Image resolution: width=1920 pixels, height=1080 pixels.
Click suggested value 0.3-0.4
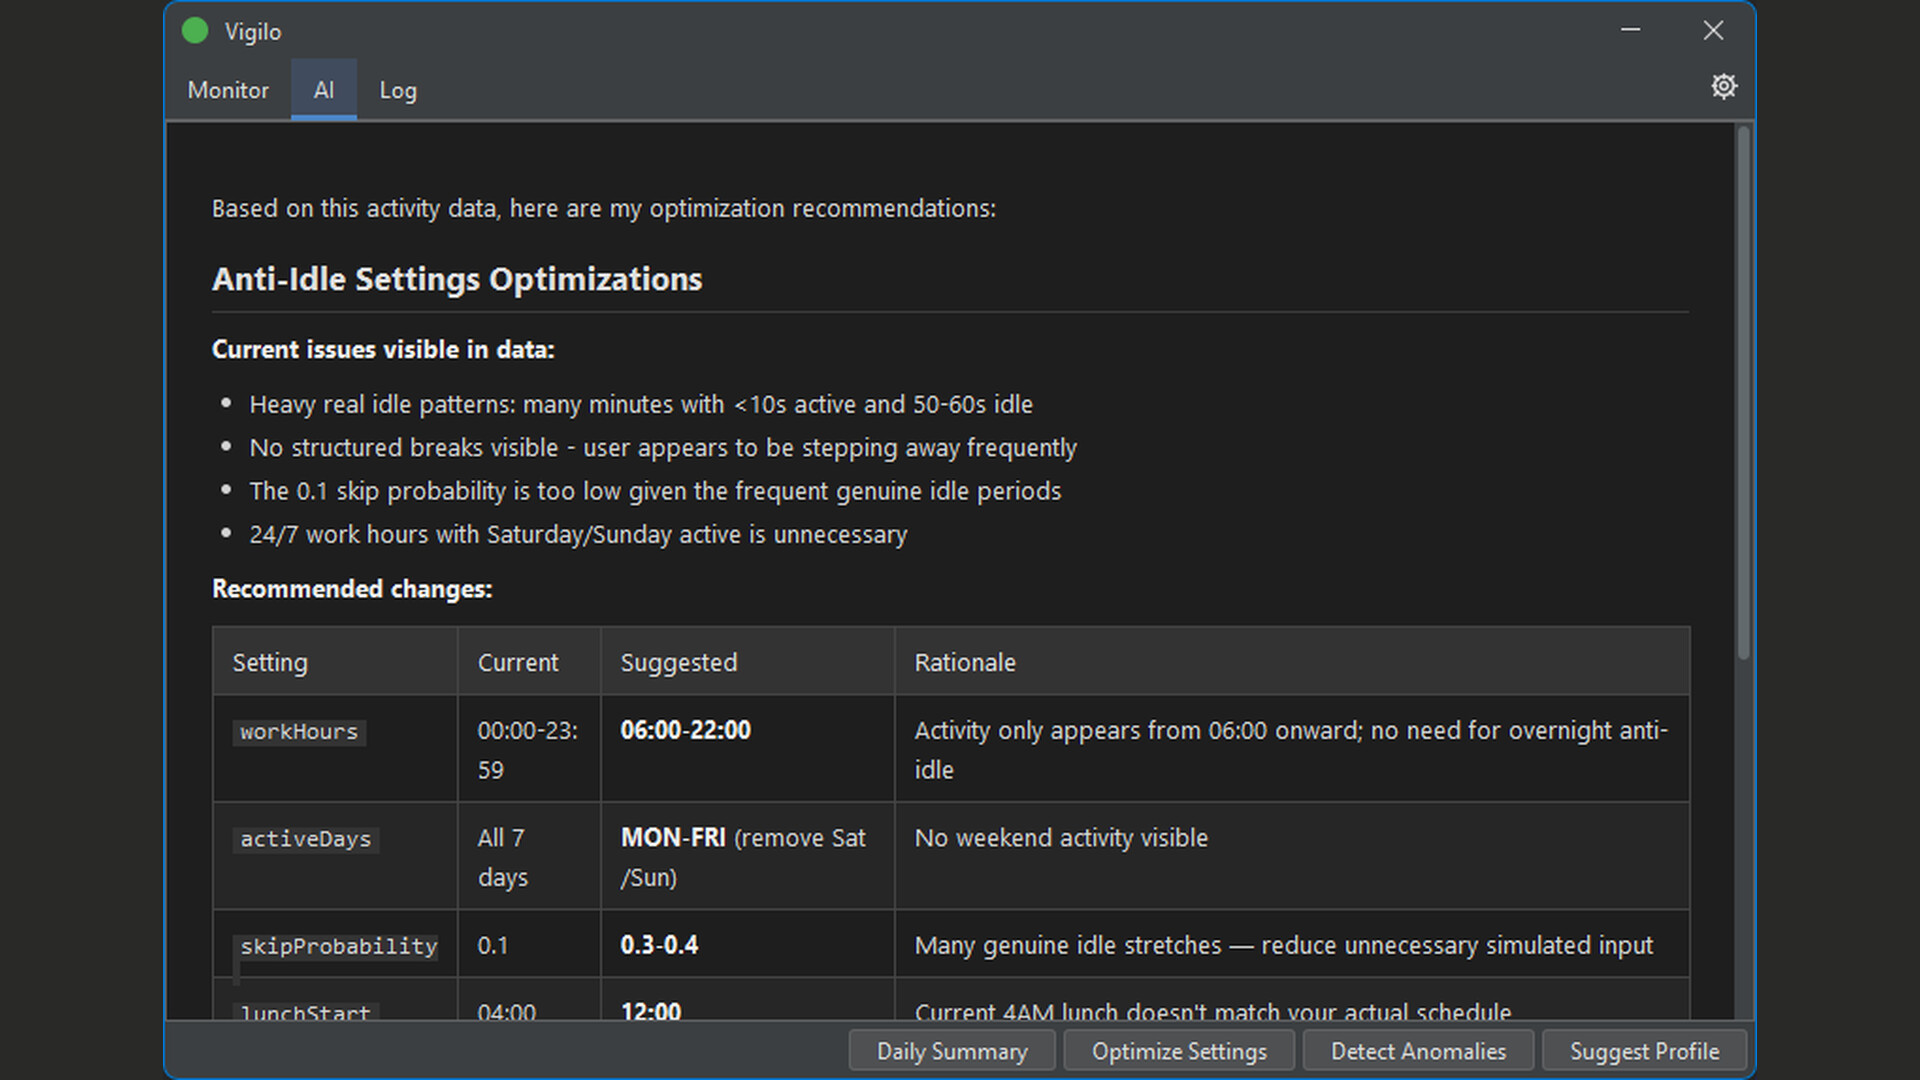[x=659, y=945]
